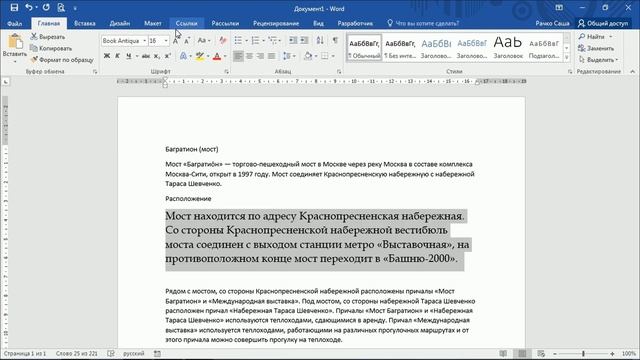The image size is (640, 360).
Task: Sort the selected text alphabetically
Action: 320,40
